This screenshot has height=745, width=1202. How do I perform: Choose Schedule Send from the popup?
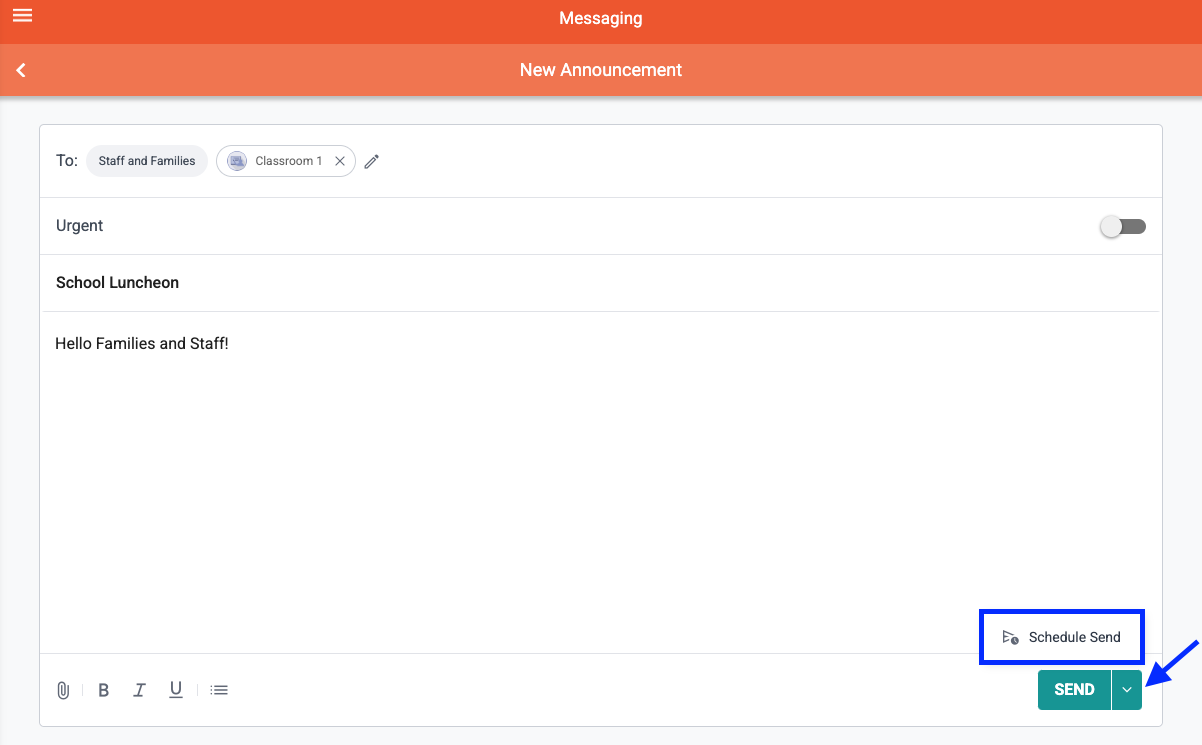point(1074,637)
